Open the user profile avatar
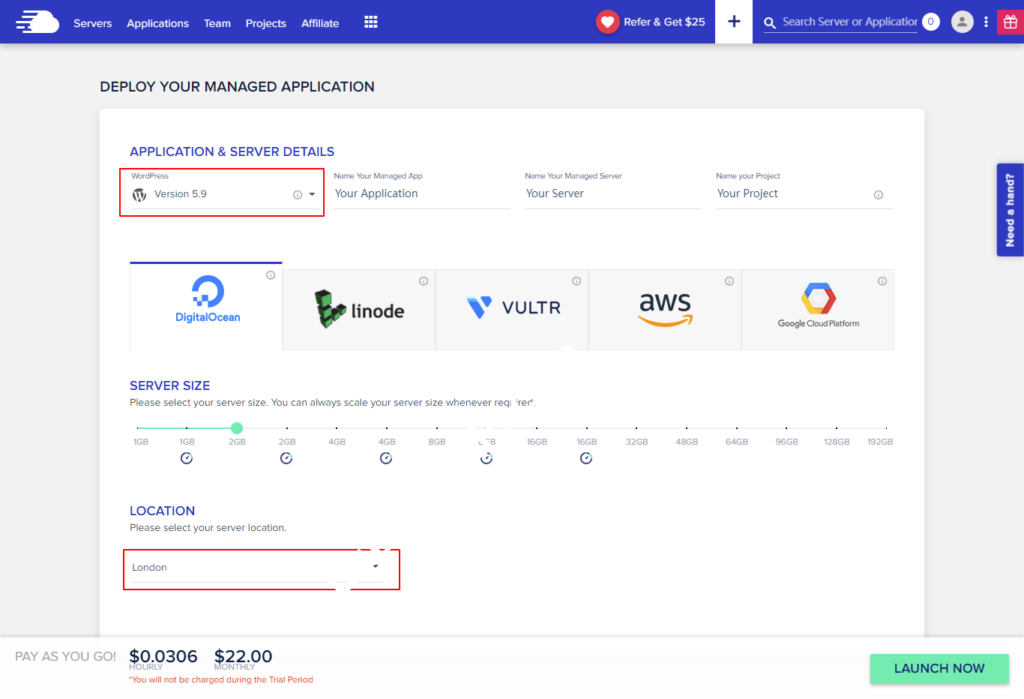Image resolution: width=1024 pixels, height=699 pixels. coord(962,22)
